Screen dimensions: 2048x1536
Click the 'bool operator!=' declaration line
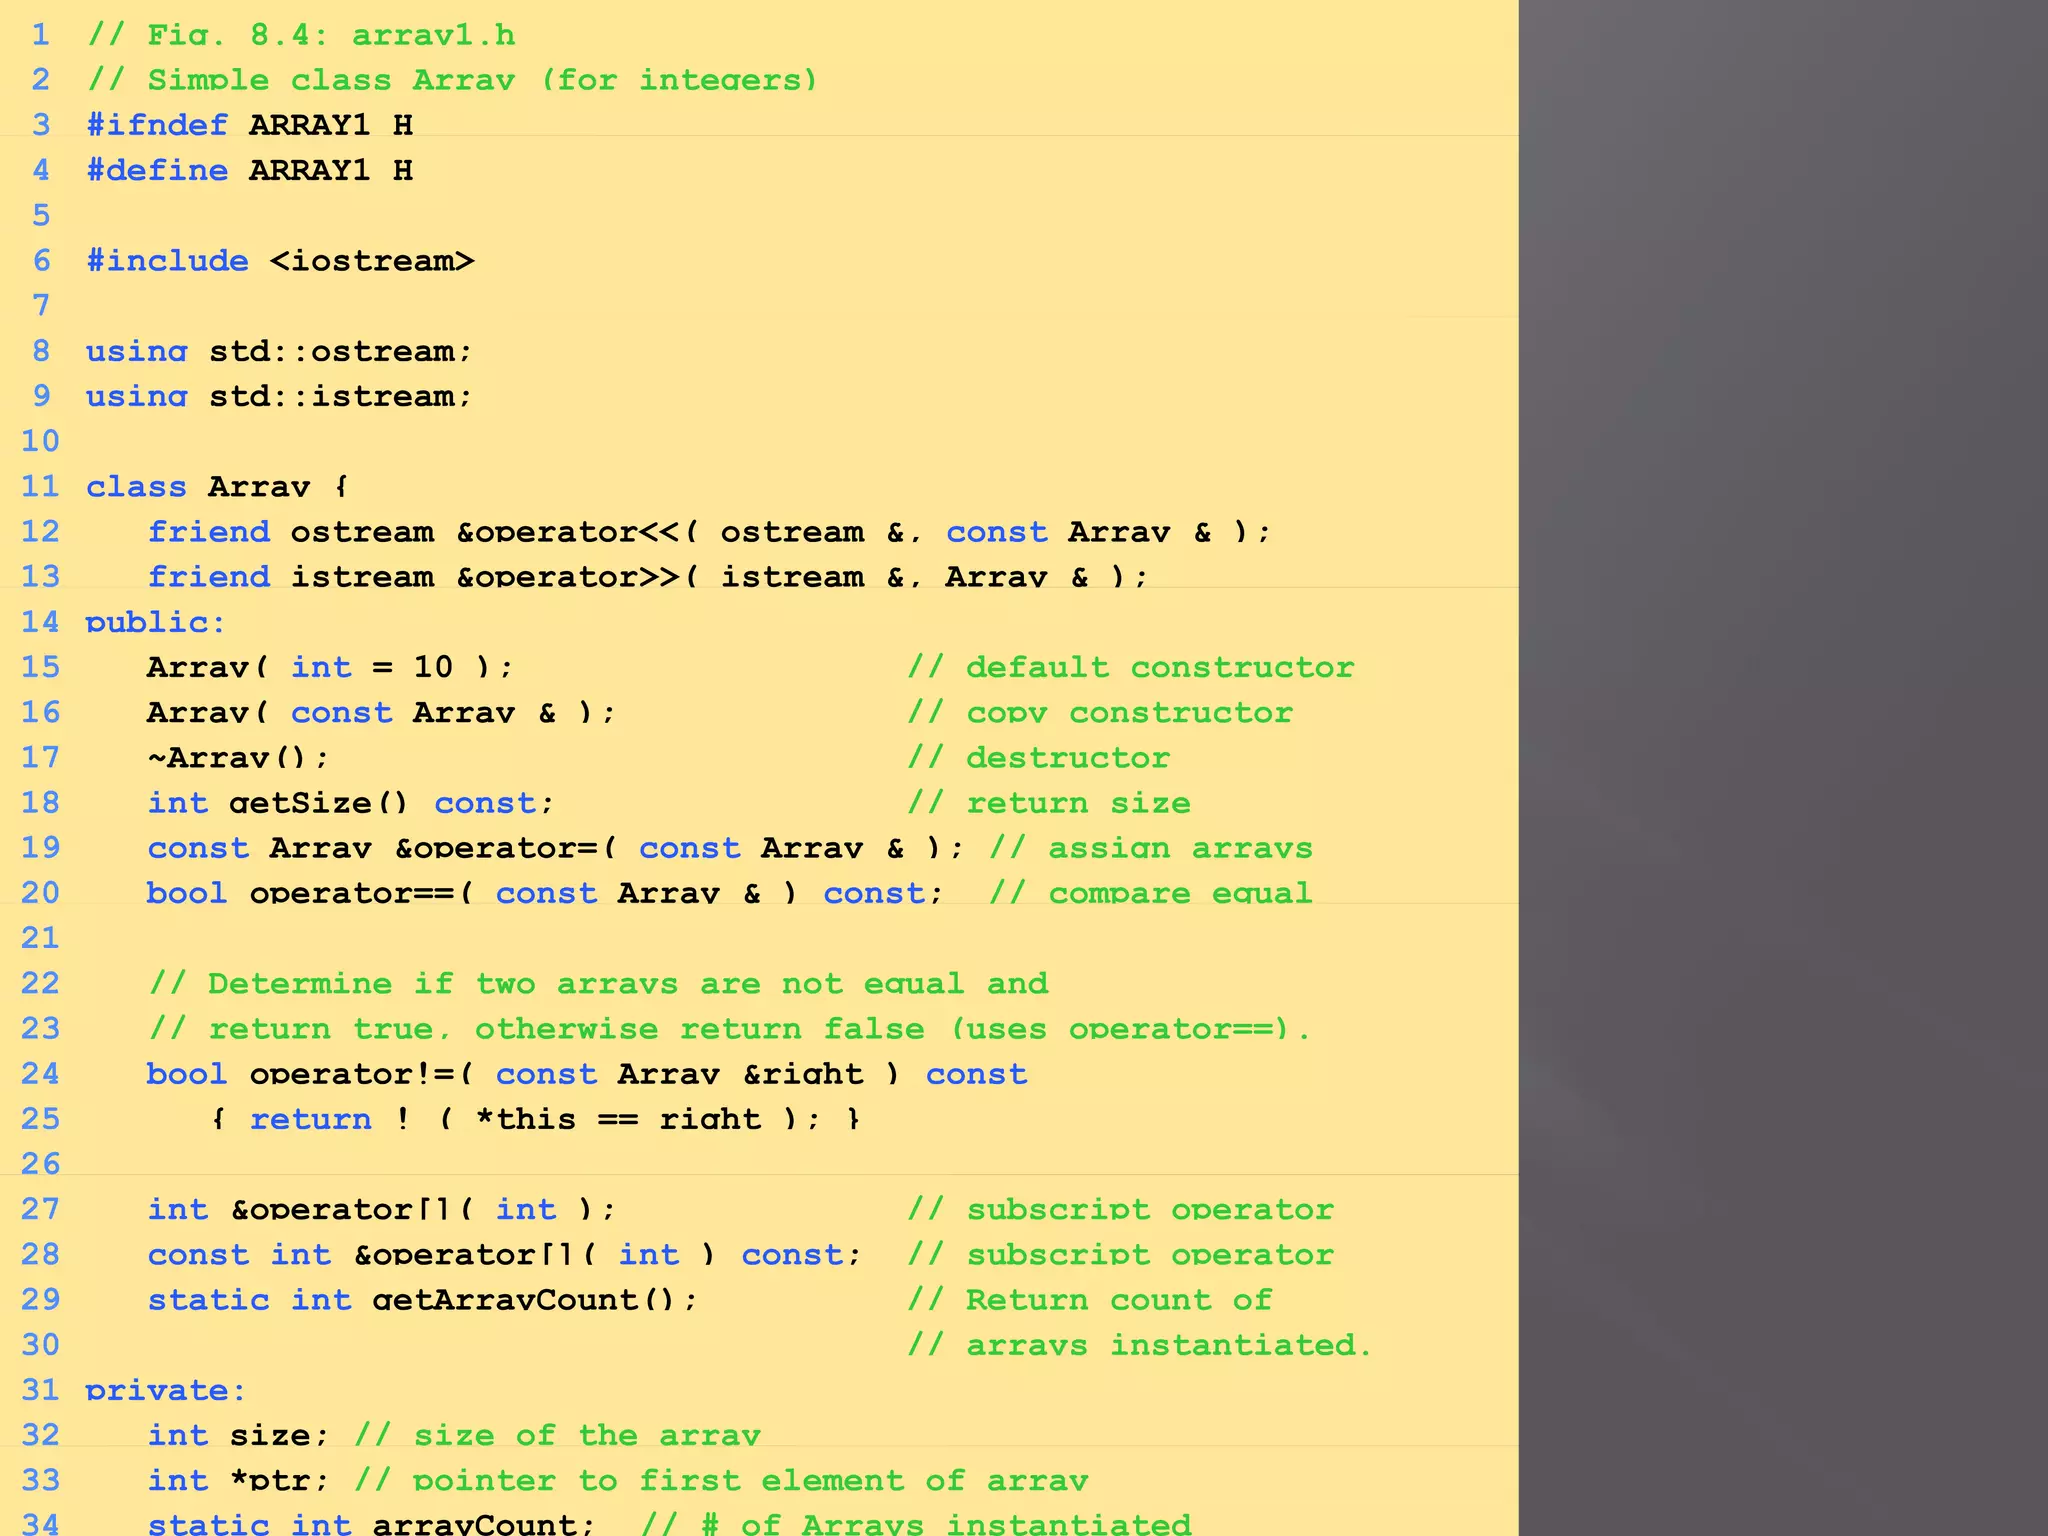(587, 1074)
